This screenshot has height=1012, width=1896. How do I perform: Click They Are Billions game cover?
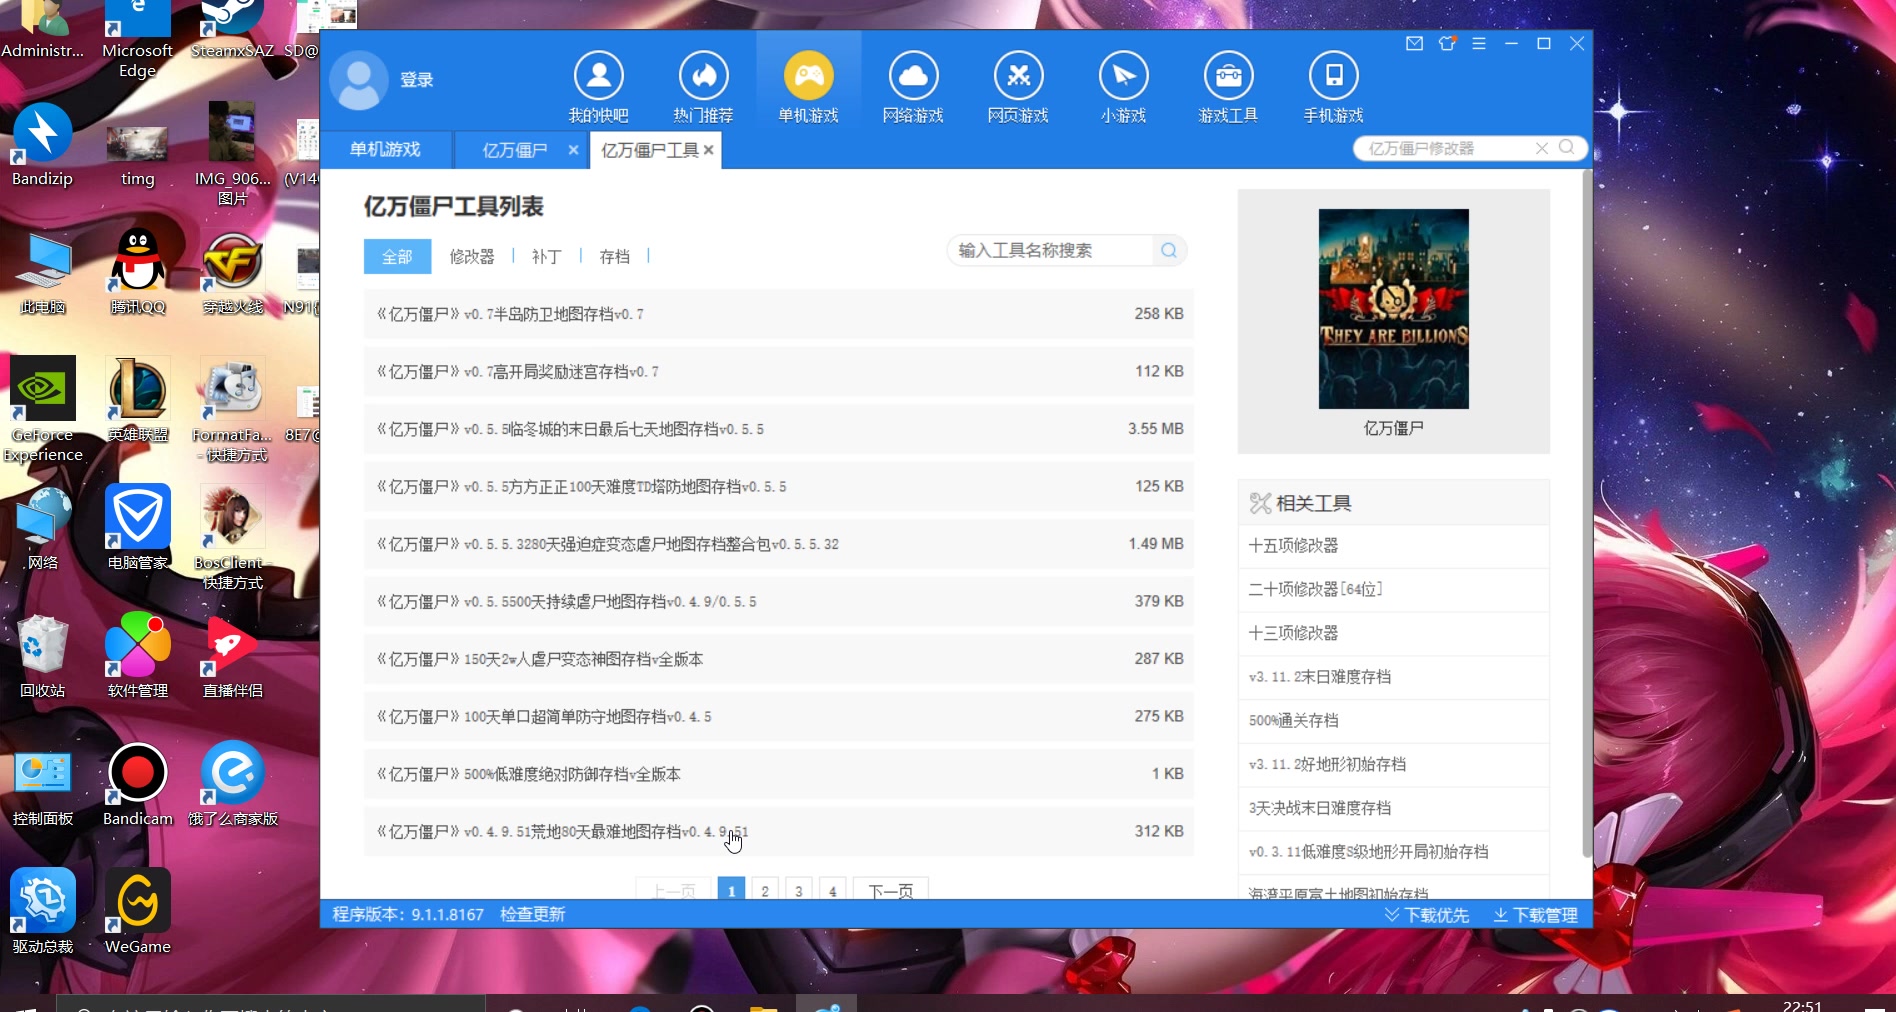(x=1393, y=309)
